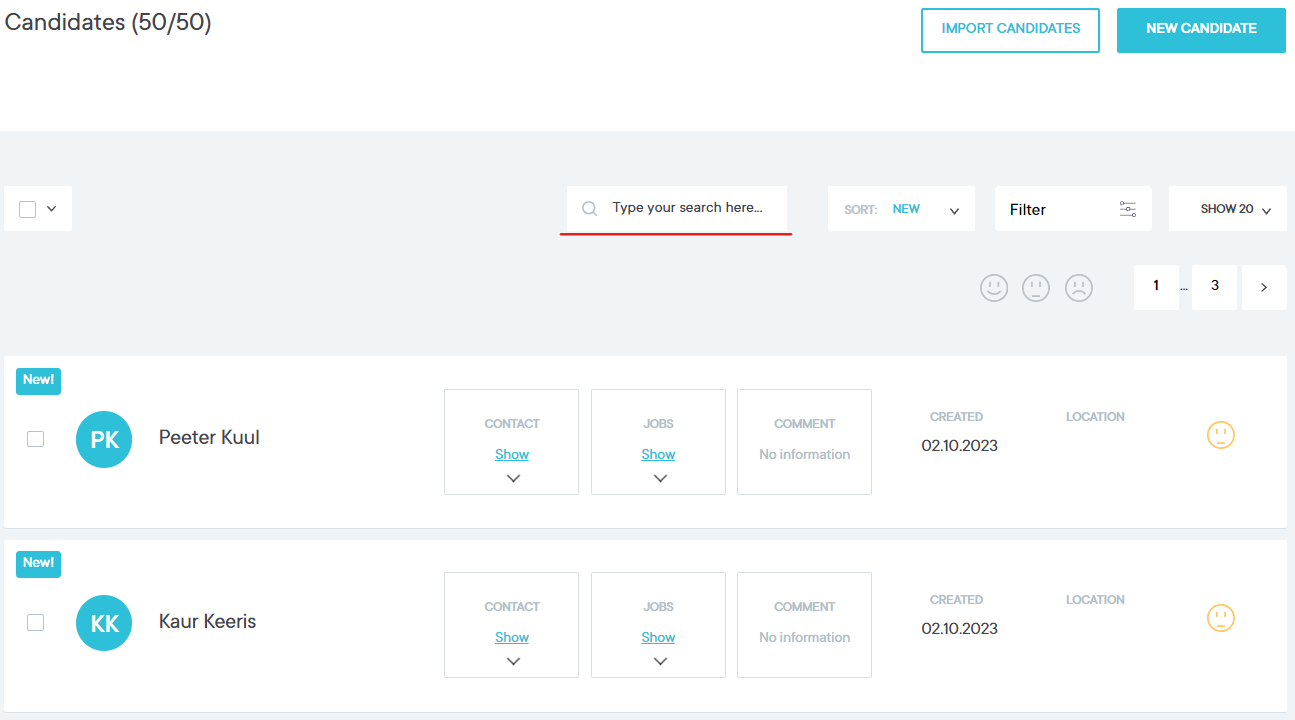Click Kaur Keeris's KK avatar
The width and height of the screenshot is (1295, 720).
pos(104,623)
